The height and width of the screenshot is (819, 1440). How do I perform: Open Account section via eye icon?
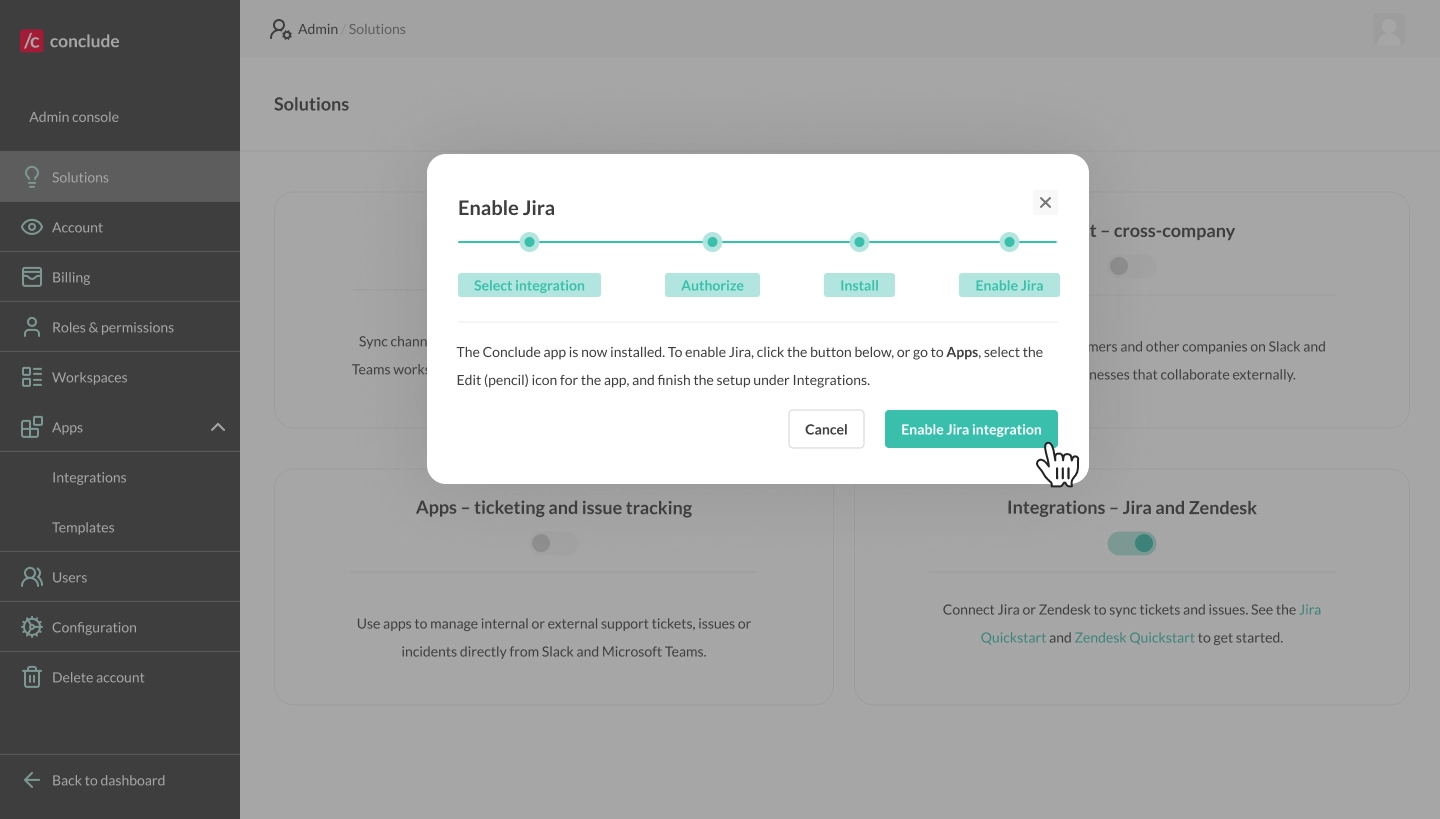pos(31,226)
